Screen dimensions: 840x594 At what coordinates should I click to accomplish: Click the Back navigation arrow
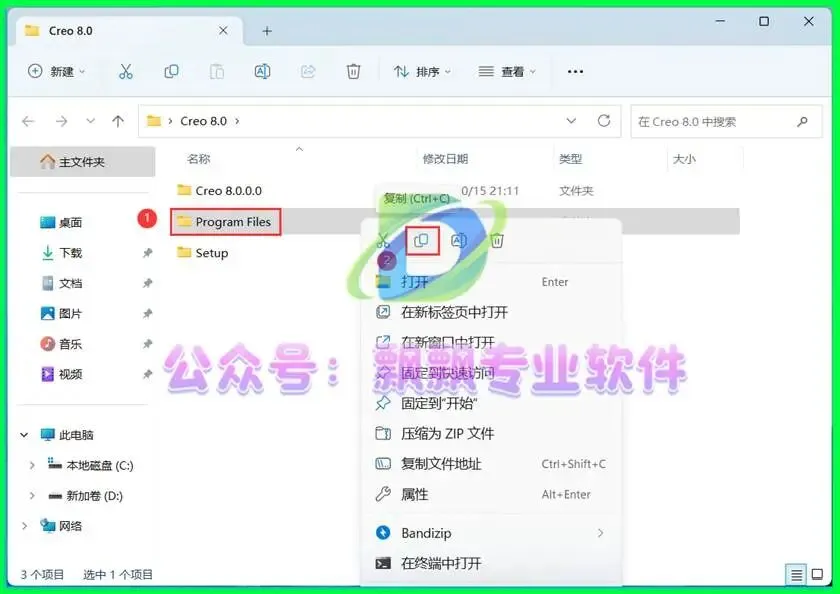coord(28,122)
